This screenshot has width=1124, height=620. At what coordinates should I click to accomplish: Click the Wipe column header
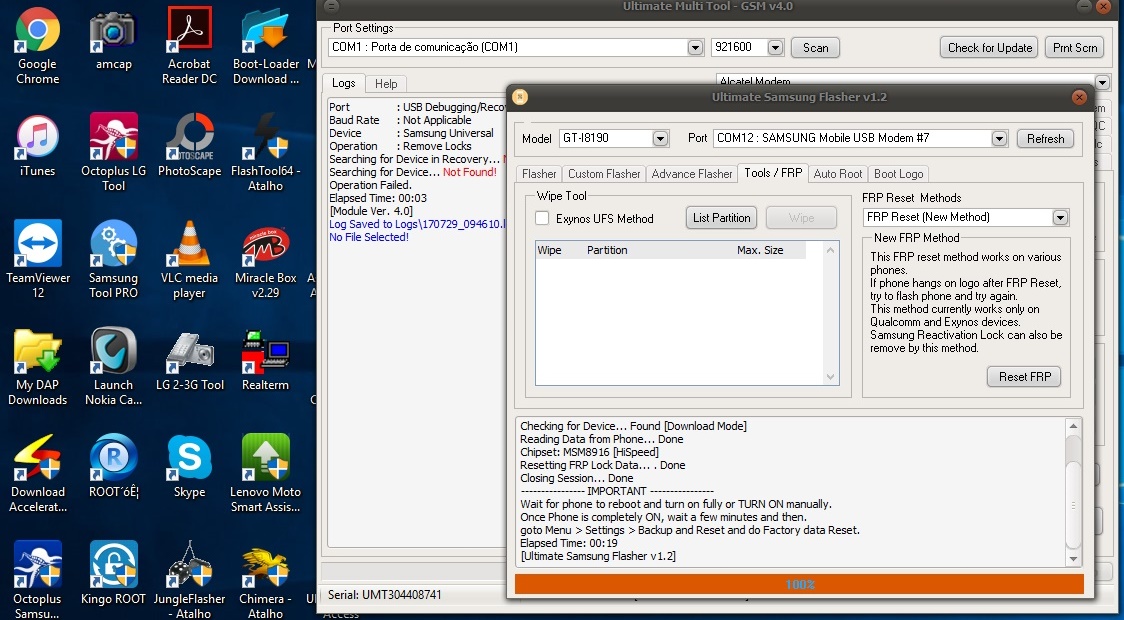pos(549,250)
